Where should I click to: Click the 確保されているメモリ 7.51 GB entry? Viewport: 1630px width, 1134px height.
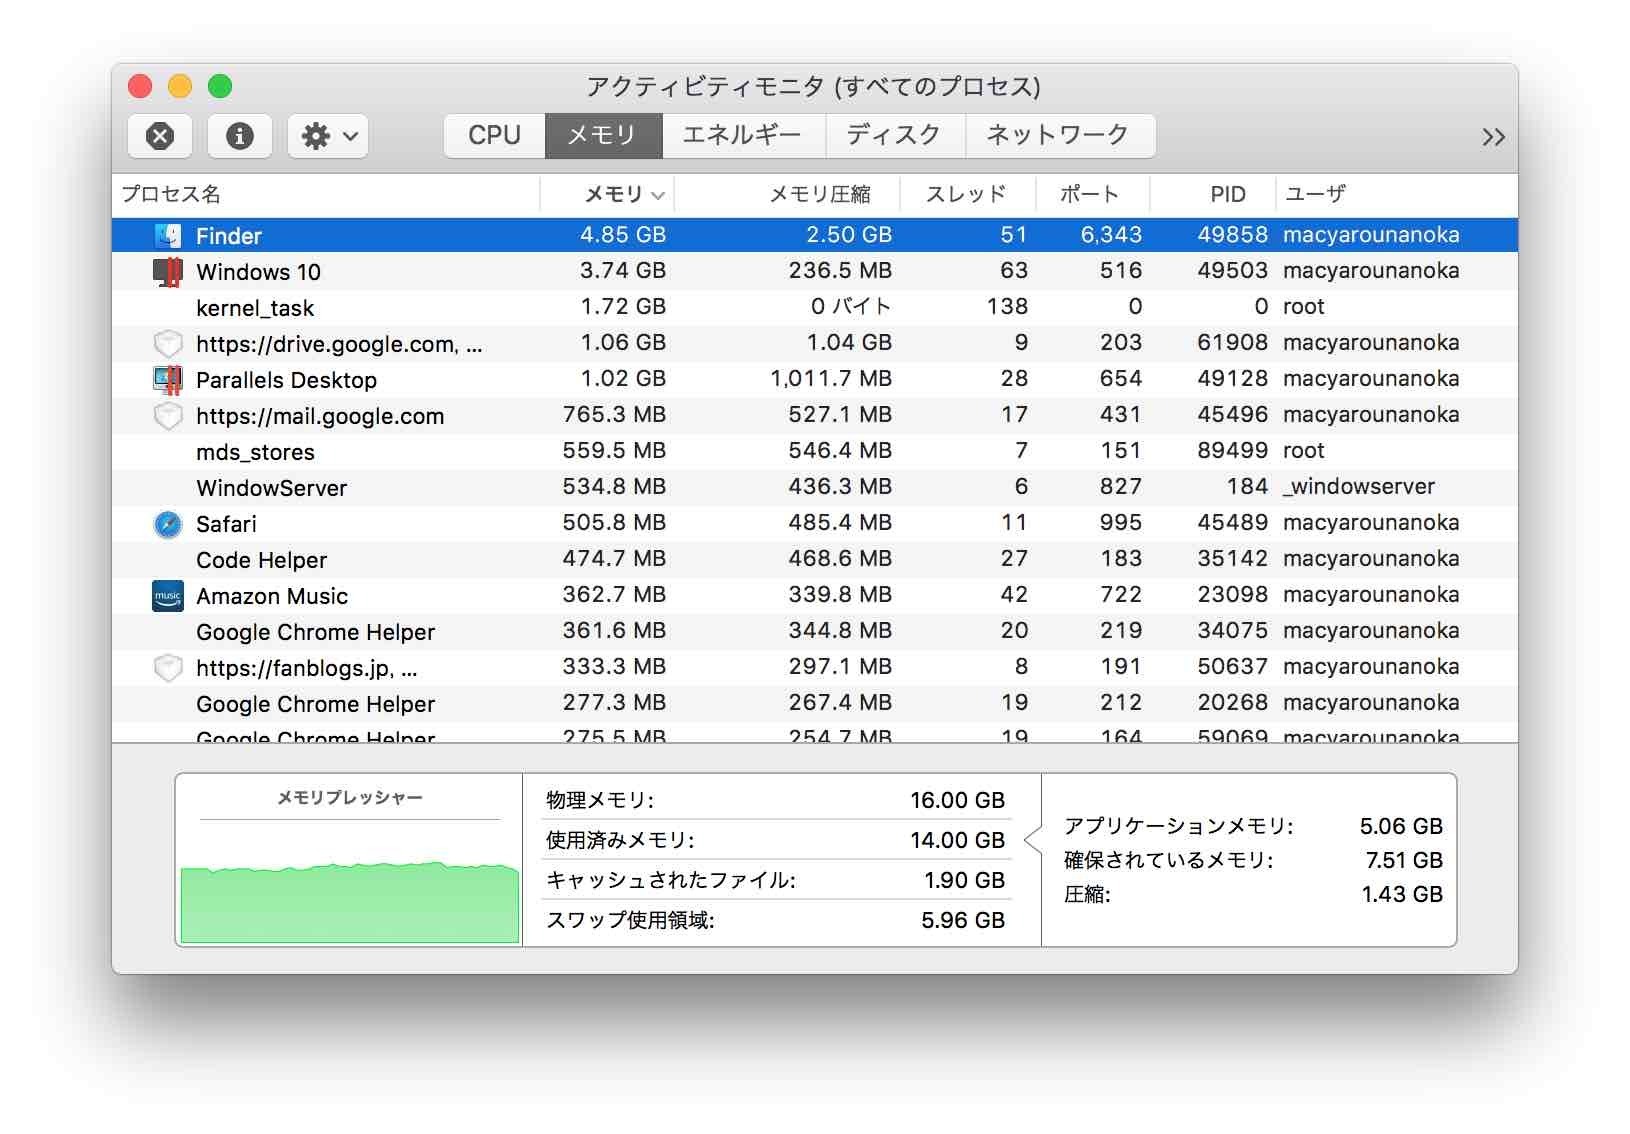pyautogui.click(x=1253, y=860)
